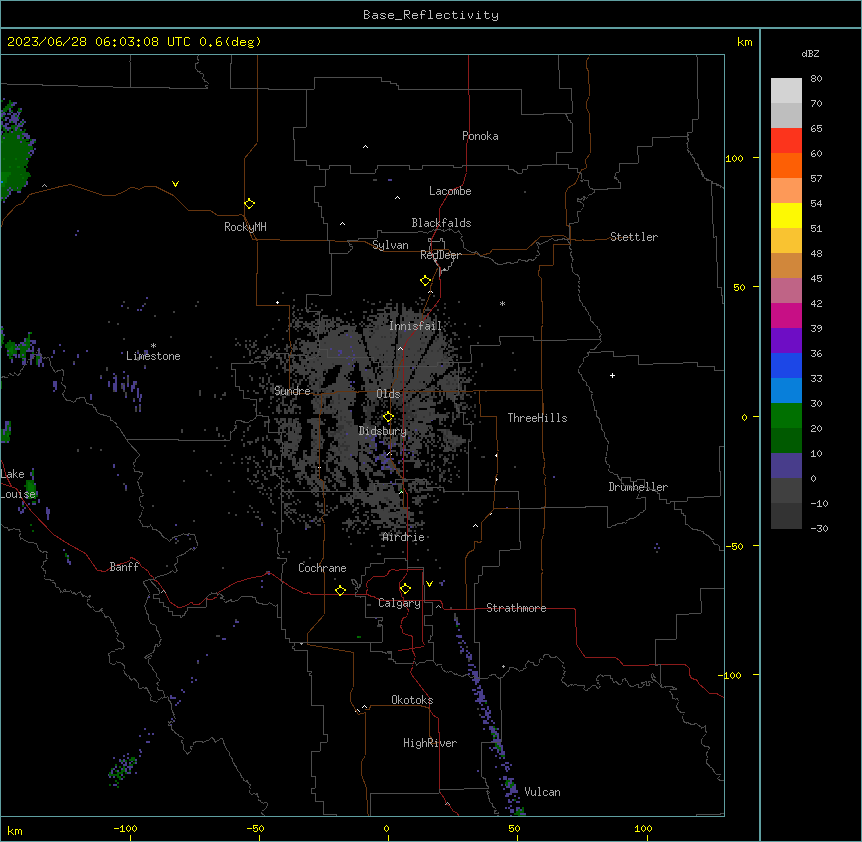Select the red 60-65 dBZ legend swatch
862x842 pixels.
coord(786,141)
